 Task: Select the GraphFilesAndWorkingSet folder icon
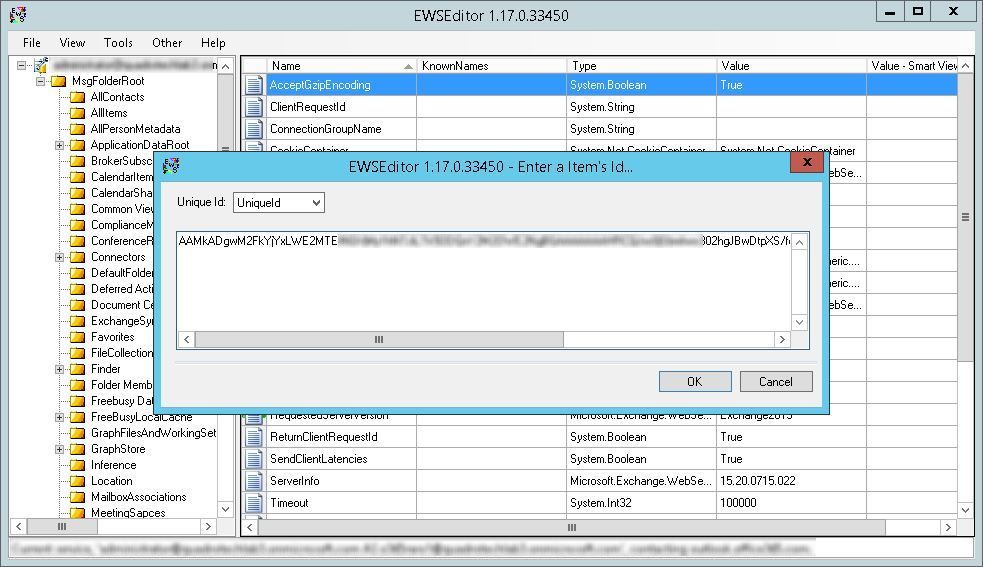click(x=77, y=433)
